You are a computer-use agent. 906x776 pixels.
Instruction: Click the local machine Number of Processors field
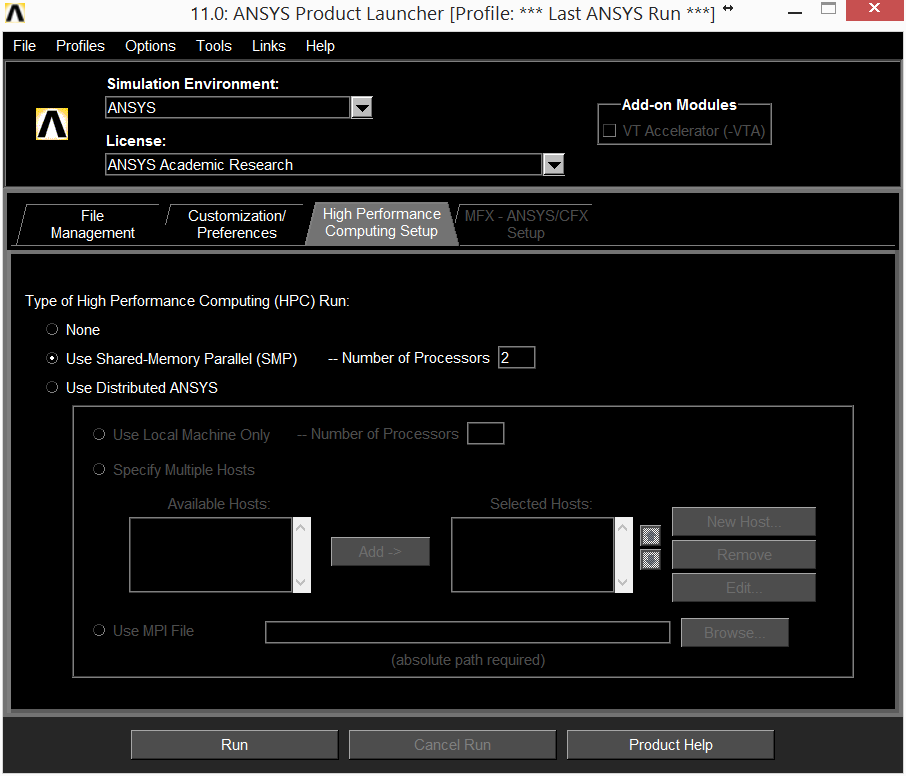[x=485, y=433]
